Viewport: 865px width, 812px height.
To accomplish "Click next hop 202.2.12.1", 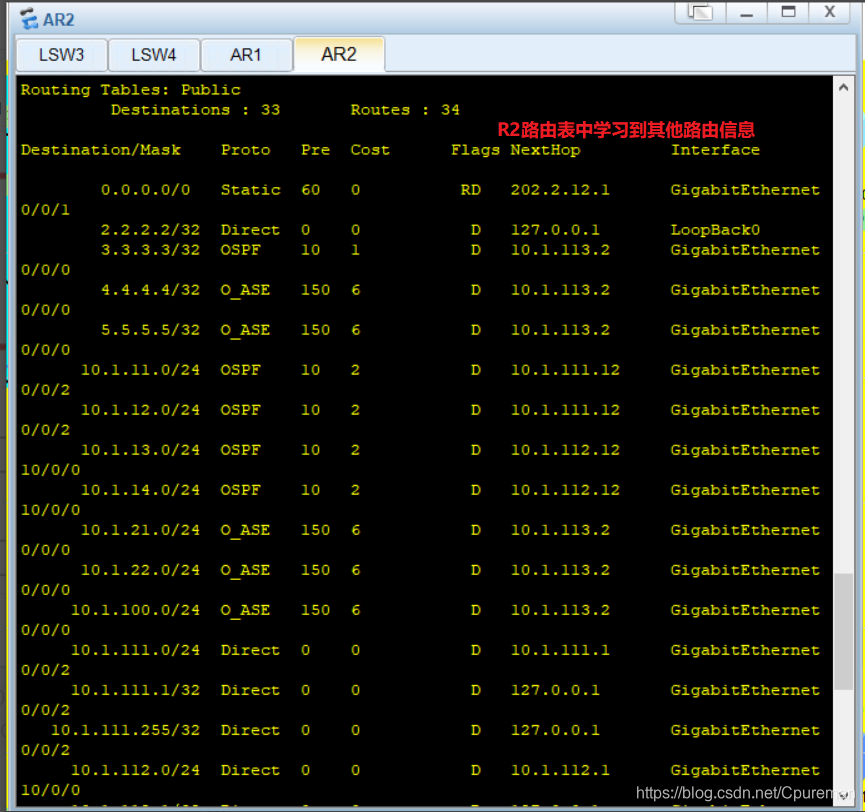I will 560,190.
